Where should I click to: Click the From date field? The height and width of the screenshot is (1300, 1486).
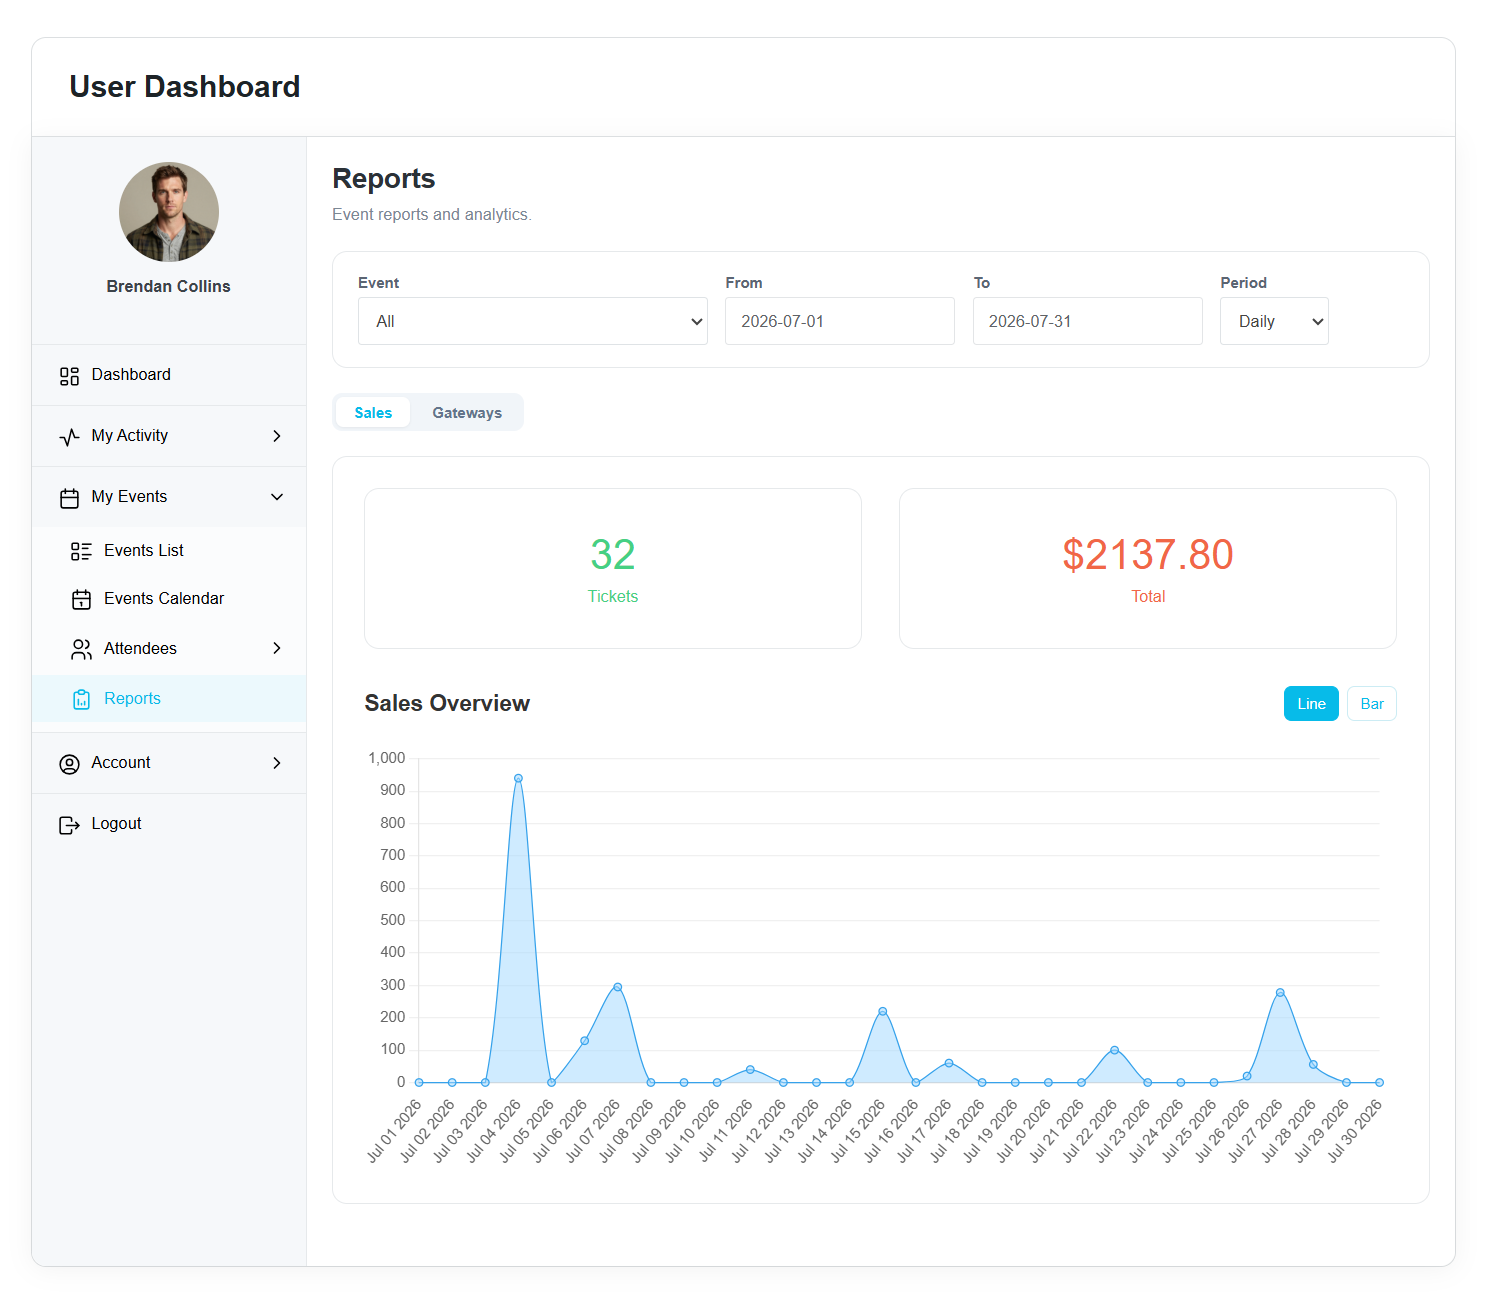pyautogui.click(x=840, y=321)
